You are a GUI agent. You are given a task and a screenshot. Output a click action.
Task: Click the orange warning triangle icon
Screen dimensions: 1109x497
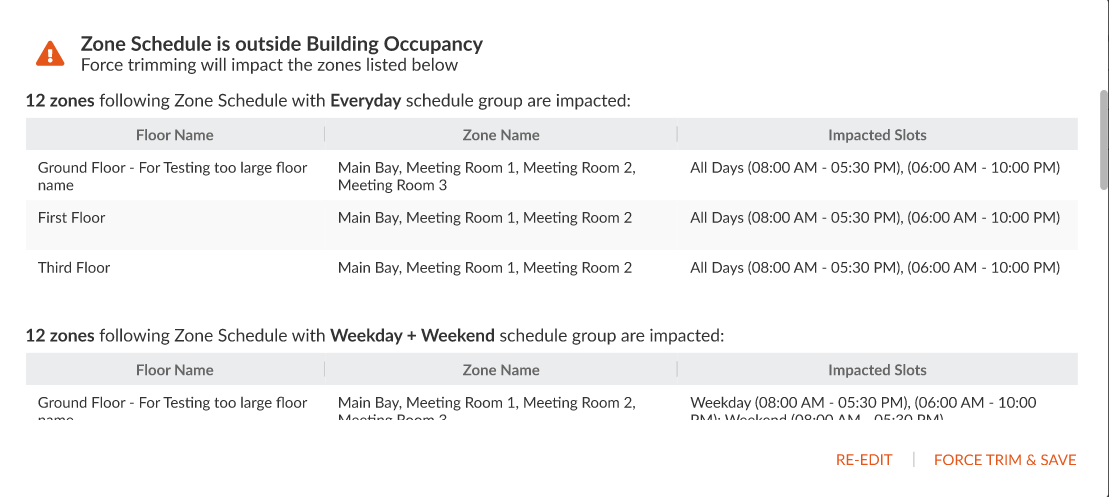[x=50, y=54]
